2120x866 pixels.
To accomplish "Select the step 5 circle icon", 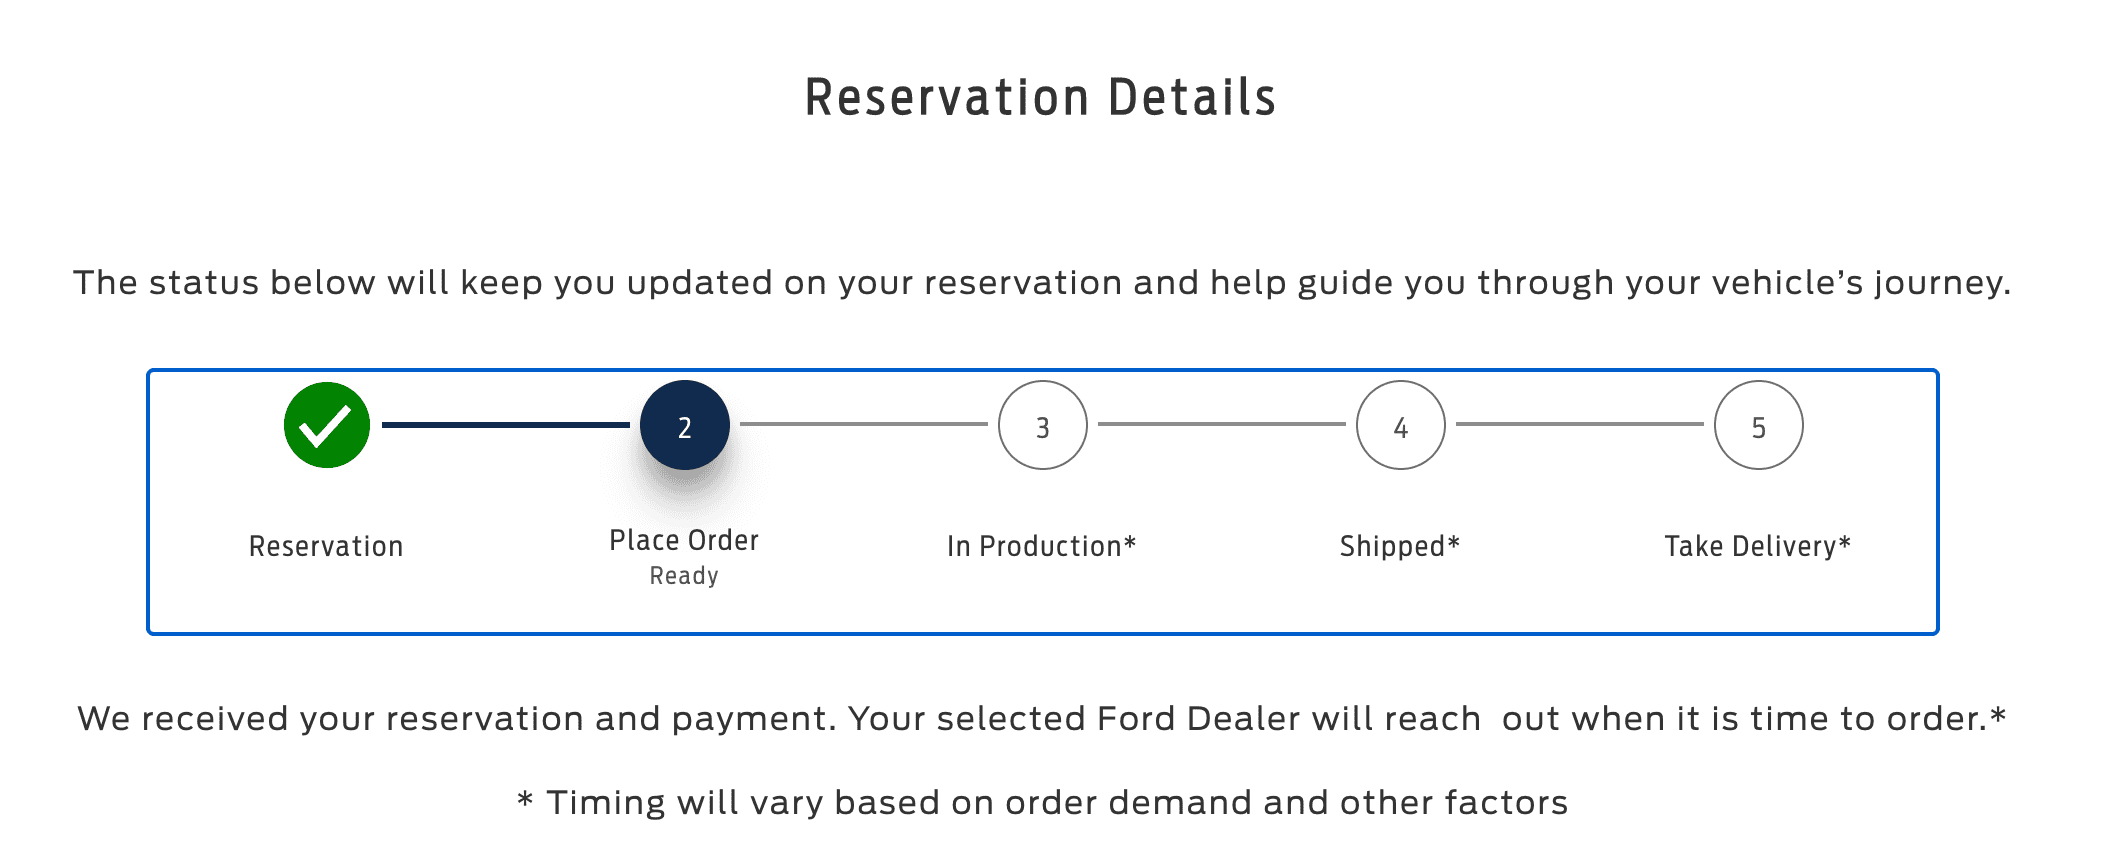I will click(x=1759, y=425).
